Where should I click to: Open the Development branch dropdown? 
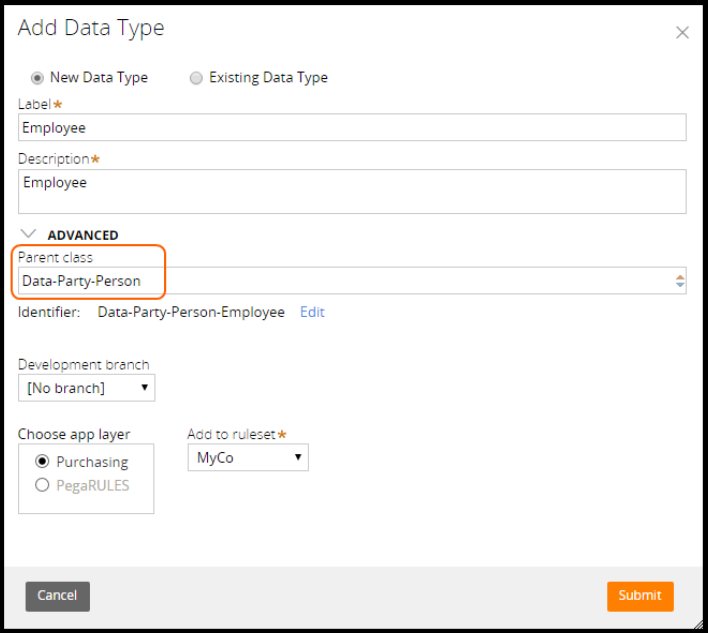click(87, 387)
